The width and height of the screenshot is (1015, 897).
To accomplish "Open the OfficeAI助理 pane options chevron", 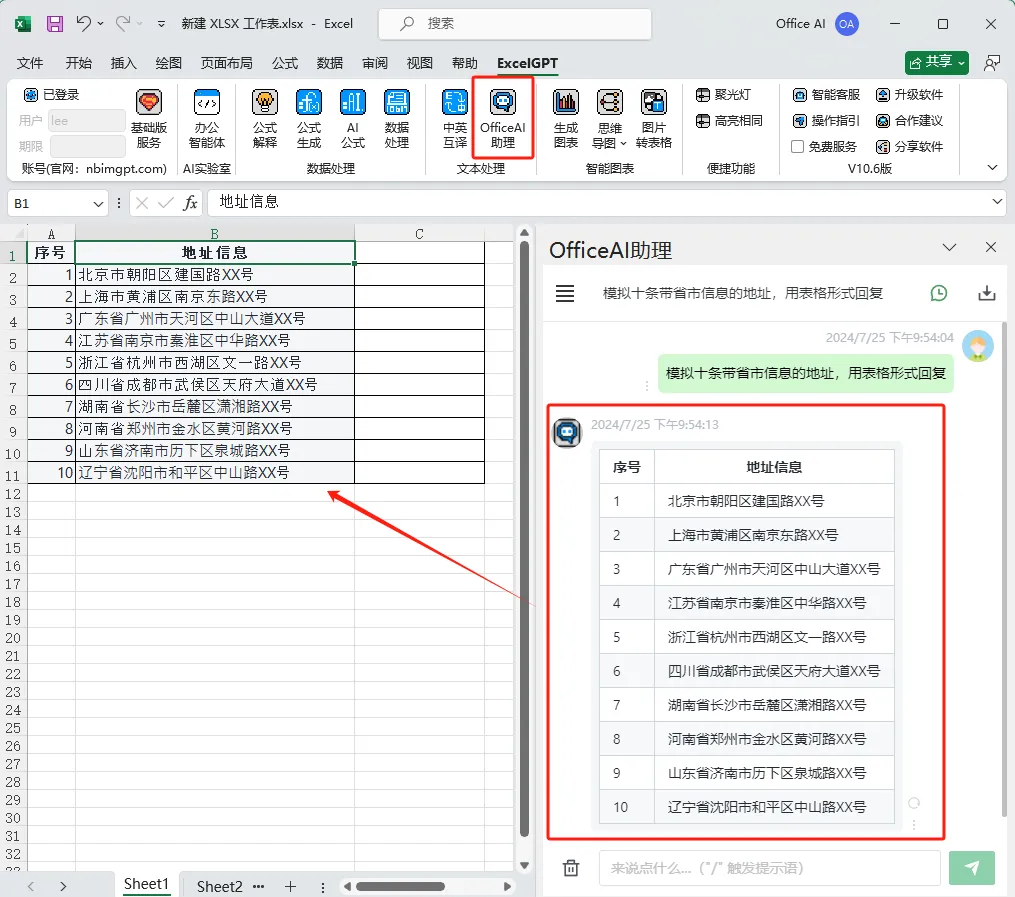I will (x=949, y=248).
